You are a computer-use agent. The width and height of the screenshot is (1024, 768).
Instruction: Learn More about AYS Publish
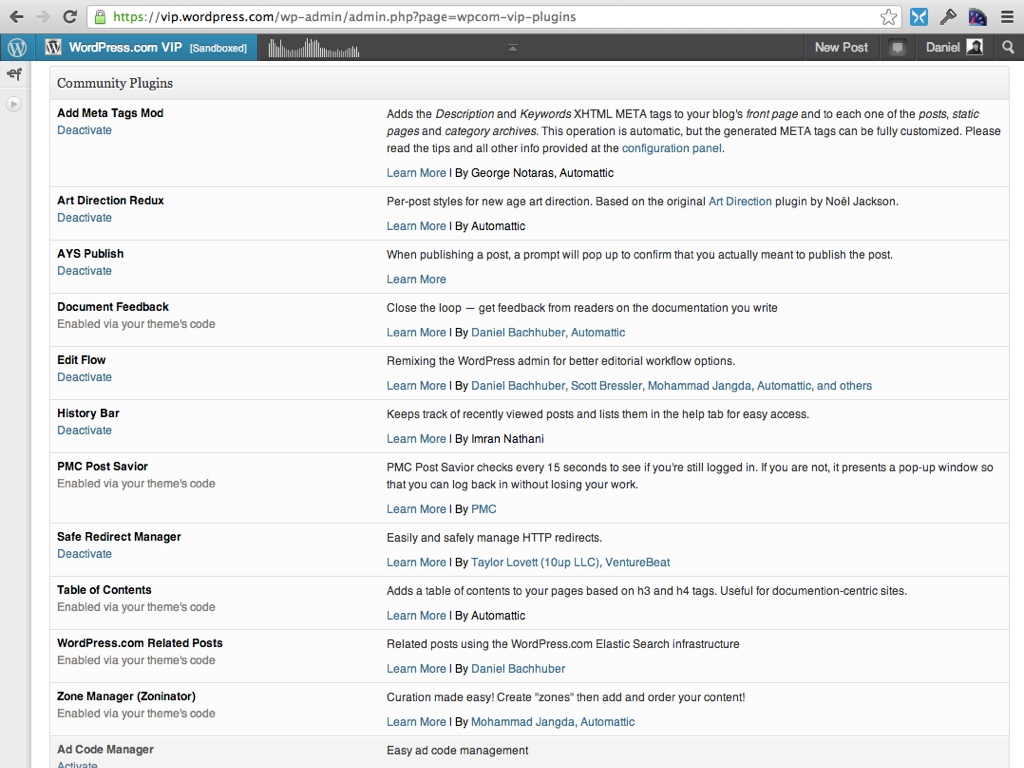416,280
